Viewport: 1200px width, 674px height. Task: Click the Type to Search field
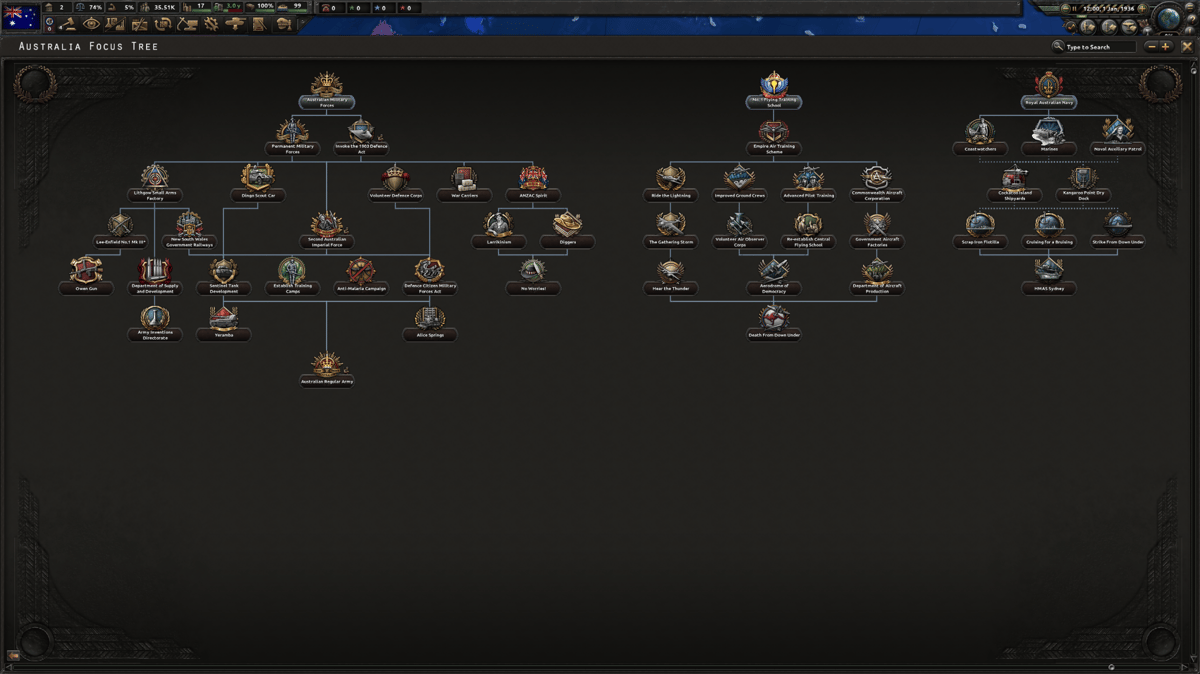pyautogui.click(x=1100, y=47)
